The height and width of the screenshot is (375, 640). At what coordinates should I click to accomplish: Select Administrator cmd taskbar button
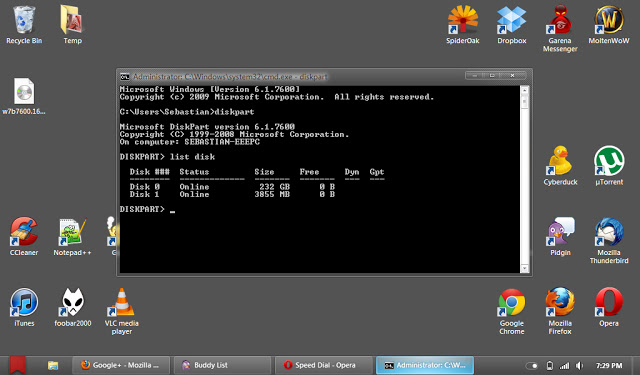(425, 365)
